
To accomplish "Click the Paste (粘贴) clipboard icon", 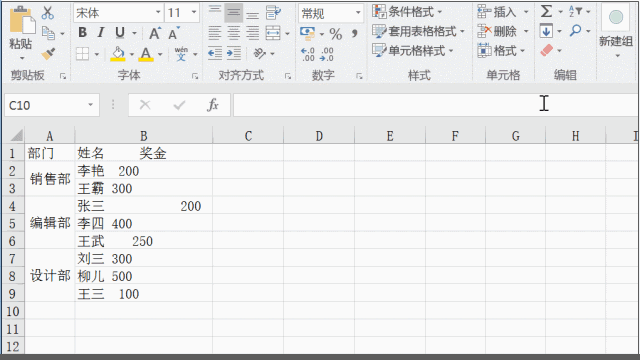I will click(x=22, y=21).
